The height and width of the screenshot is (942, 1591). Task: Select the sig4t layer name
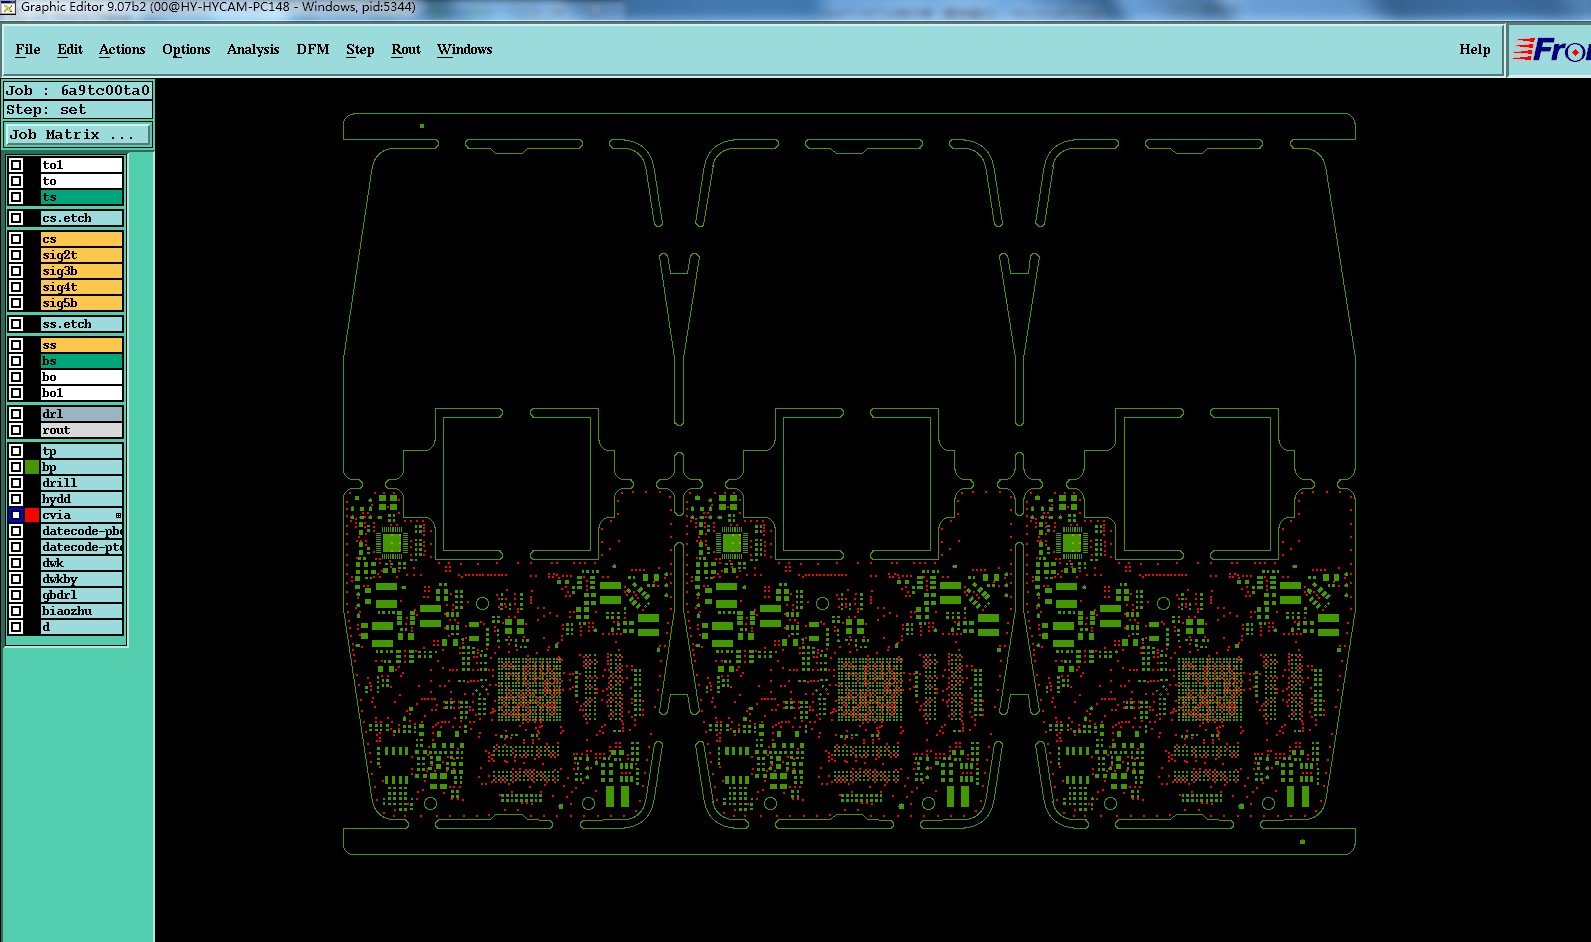[x=82, y=287]
